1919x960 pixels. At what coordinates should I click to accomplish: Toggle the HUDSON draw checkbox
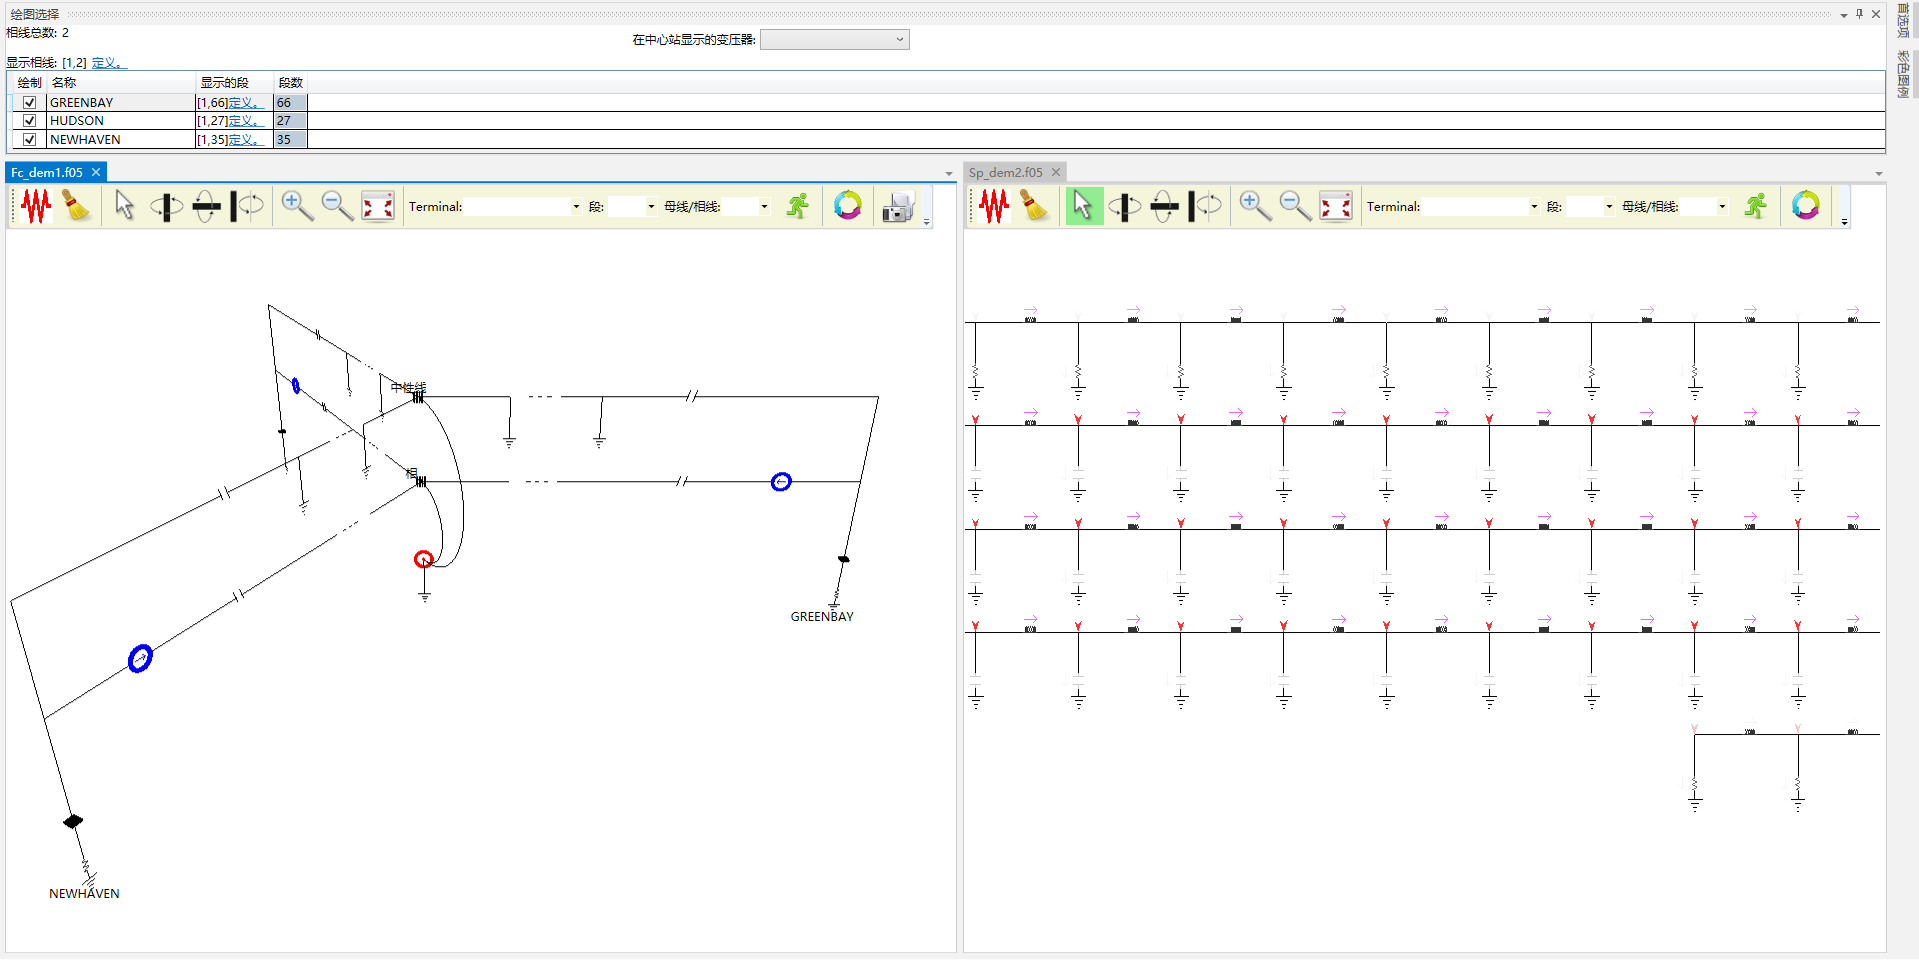click(x=30, y=121)
